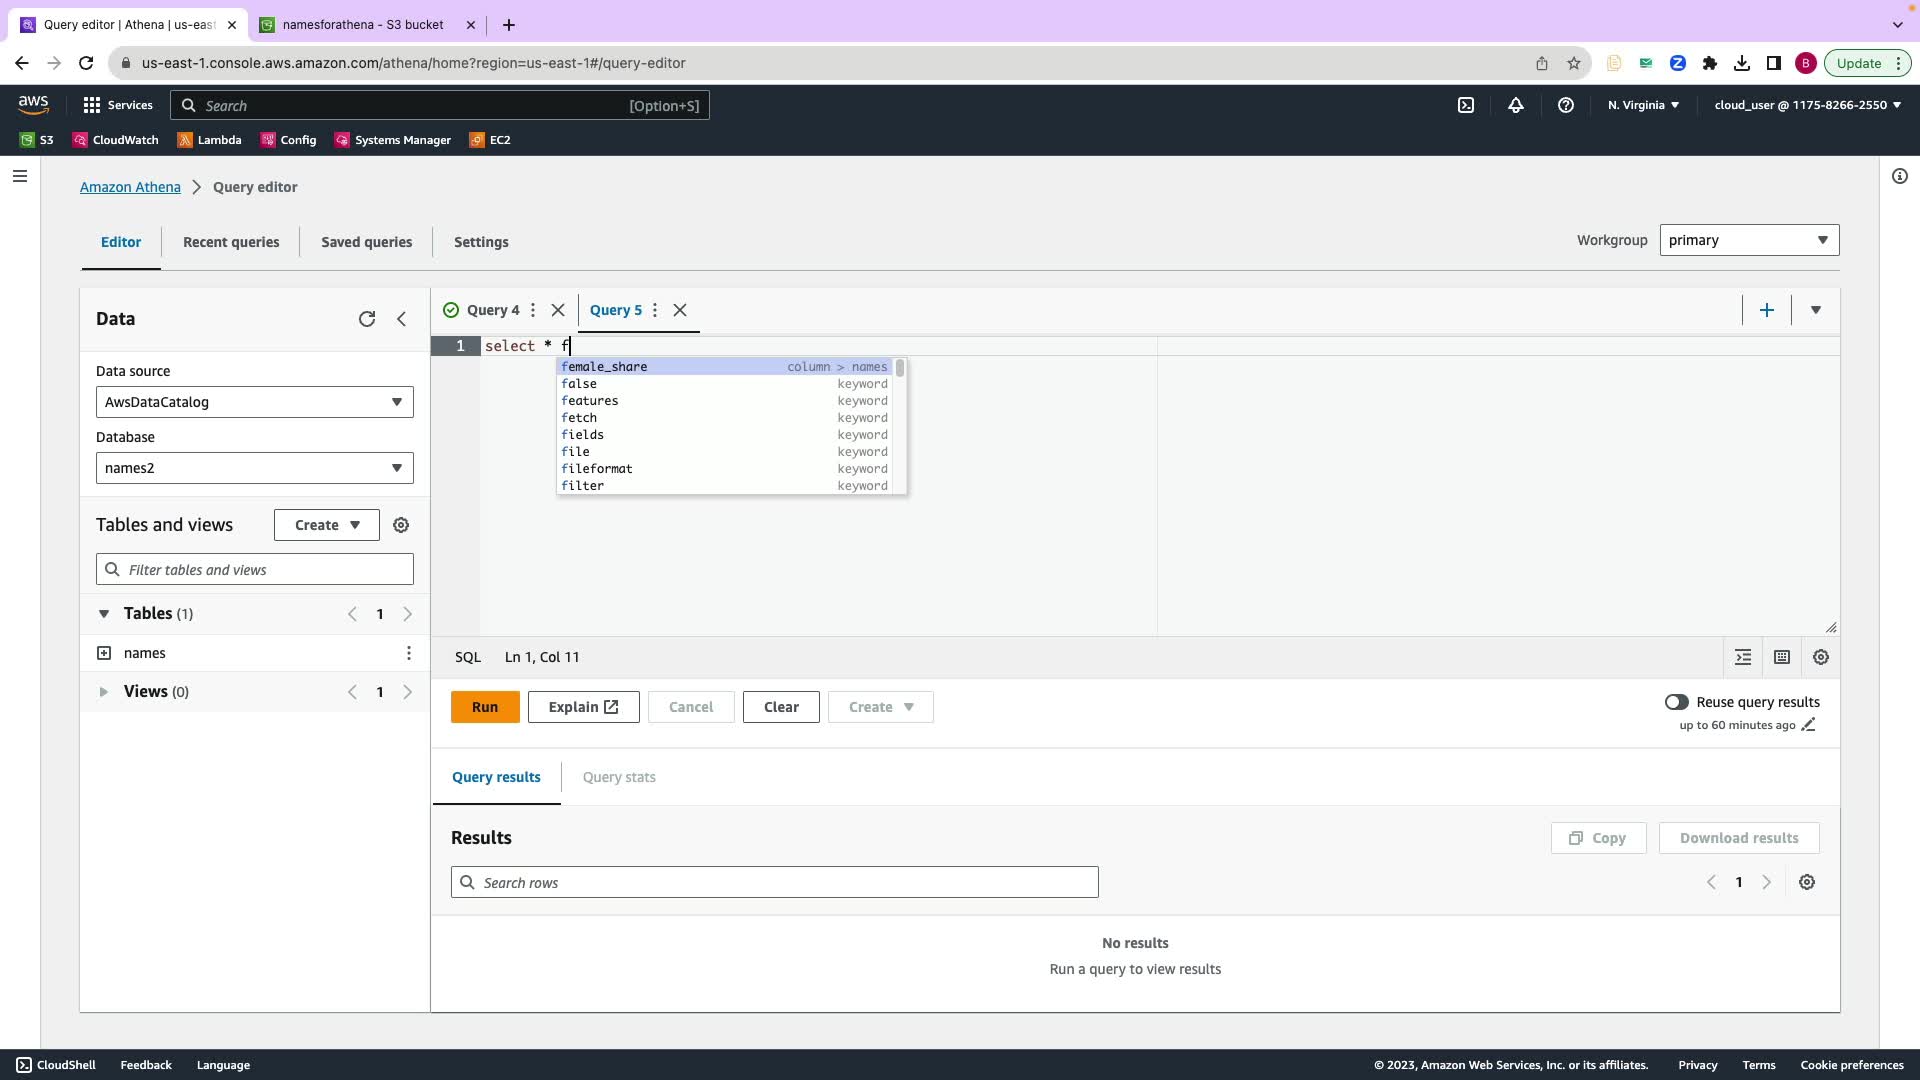The width and height of the screenshot is (1920, 1080).
Task: Add a new query tab
Action: (x=1767, y=310)
